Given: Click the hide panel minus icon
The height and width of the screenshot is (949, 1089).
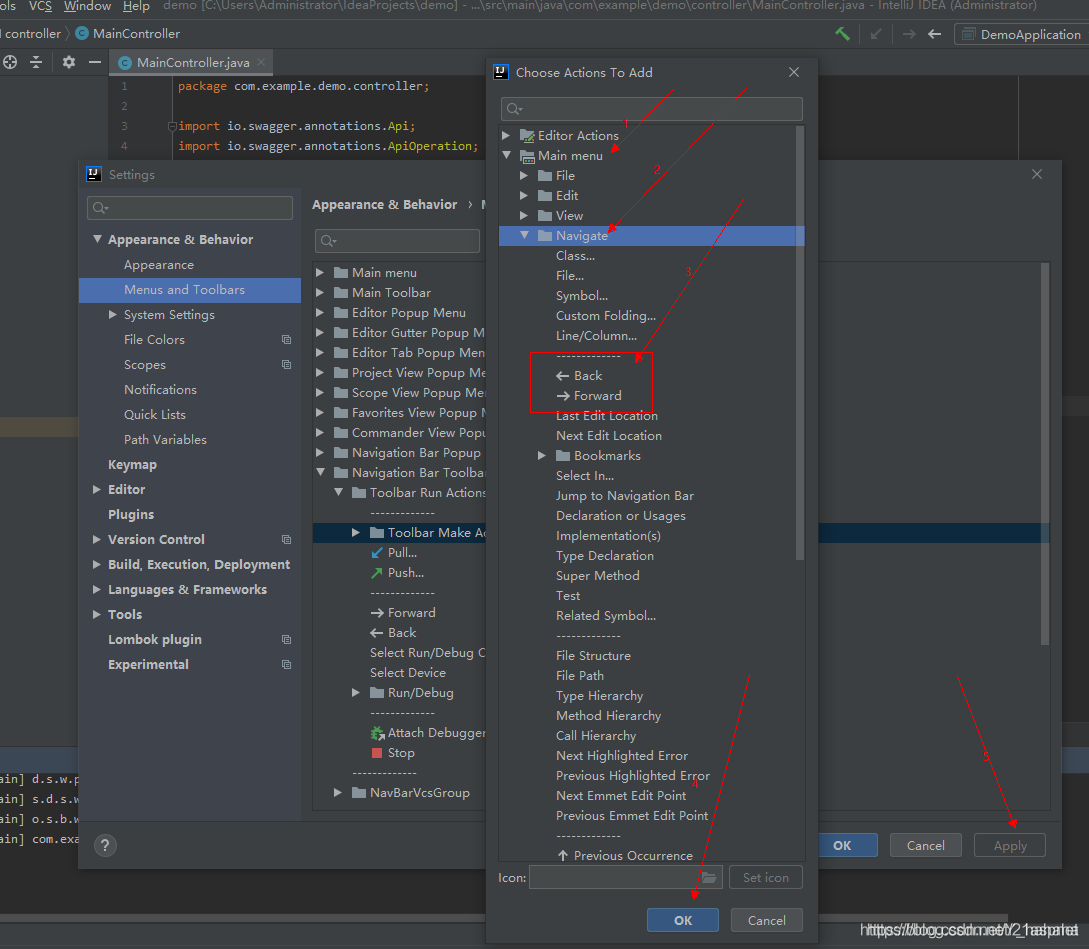Looking at the screenshot, I should tap(95, 62).
